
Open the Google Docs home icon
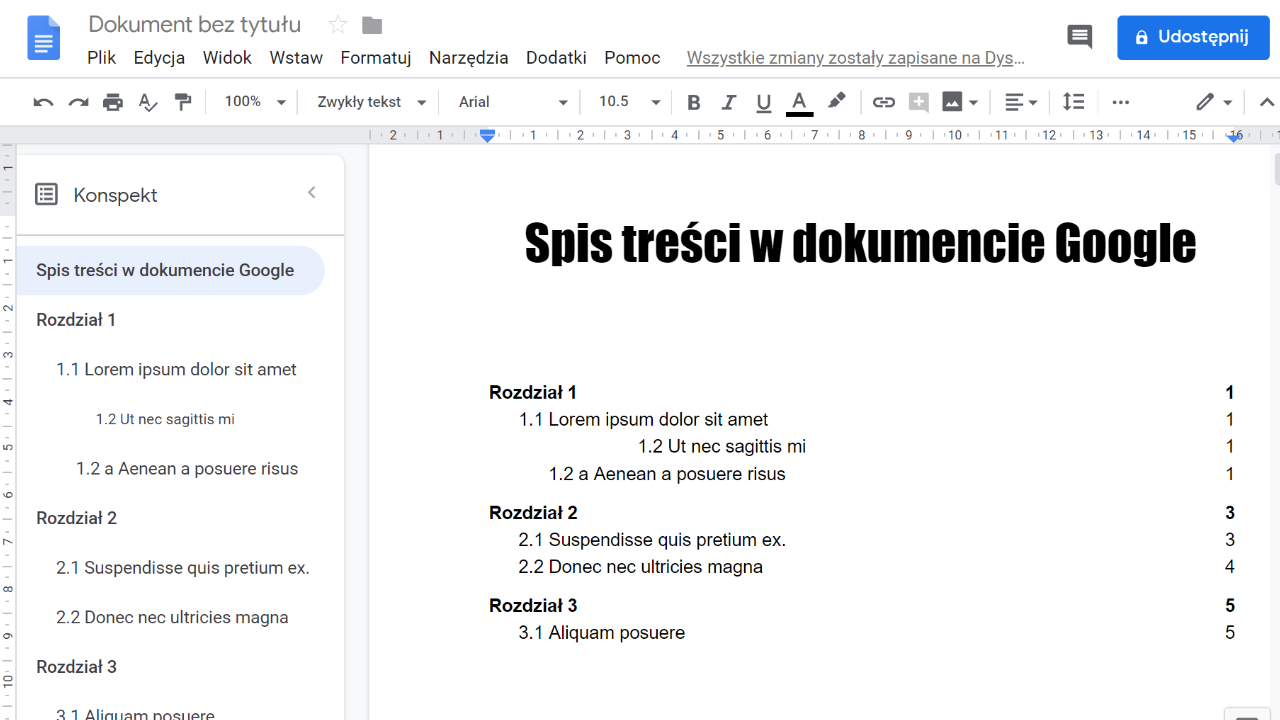(x=44, y=40)
